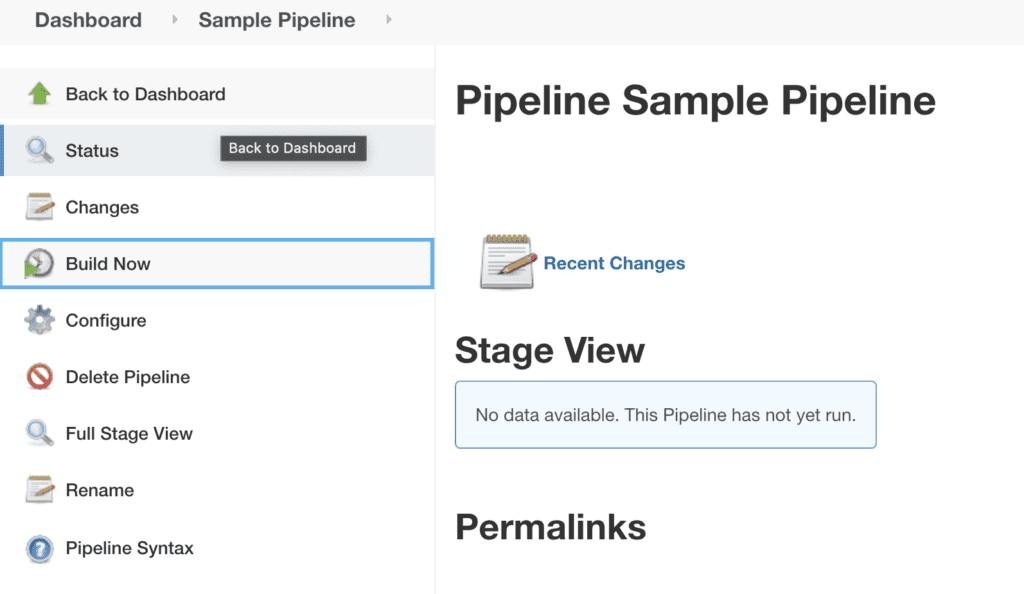Click the blue question mark Pipeline Syntax icon
Screen dimensions: 1024x594
[x=39, y=548]
